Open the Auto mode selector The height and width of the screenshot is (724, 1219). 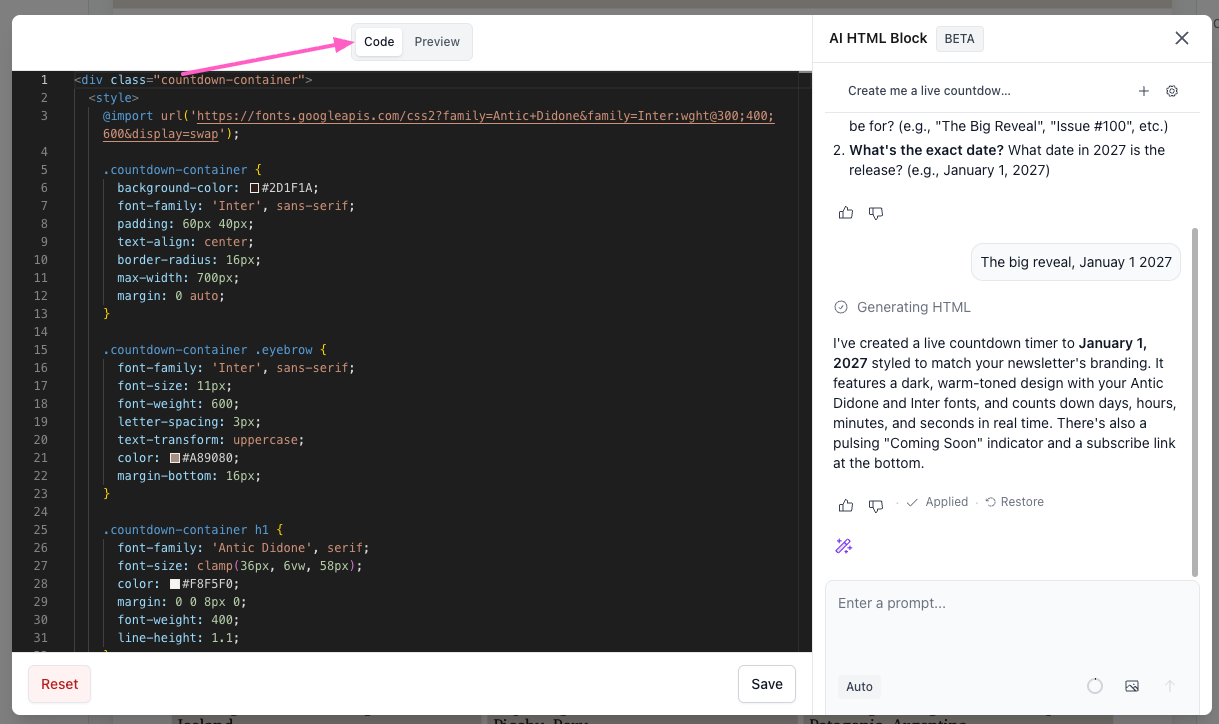(859, 686)
